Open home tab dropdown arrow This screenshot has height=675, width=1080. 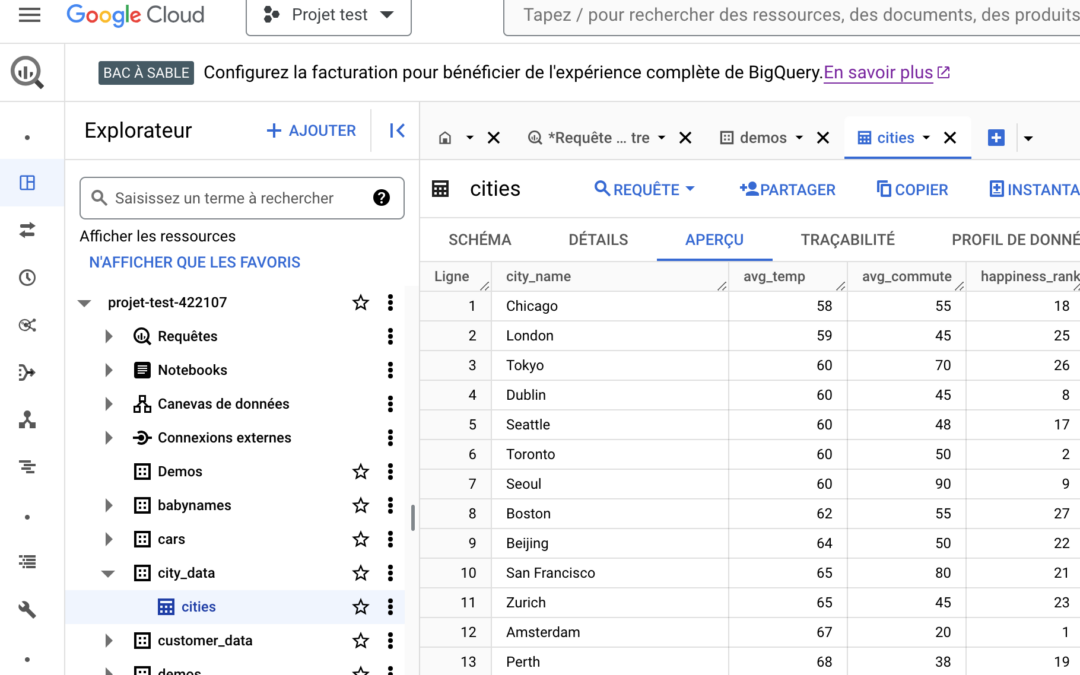(470, 138)
